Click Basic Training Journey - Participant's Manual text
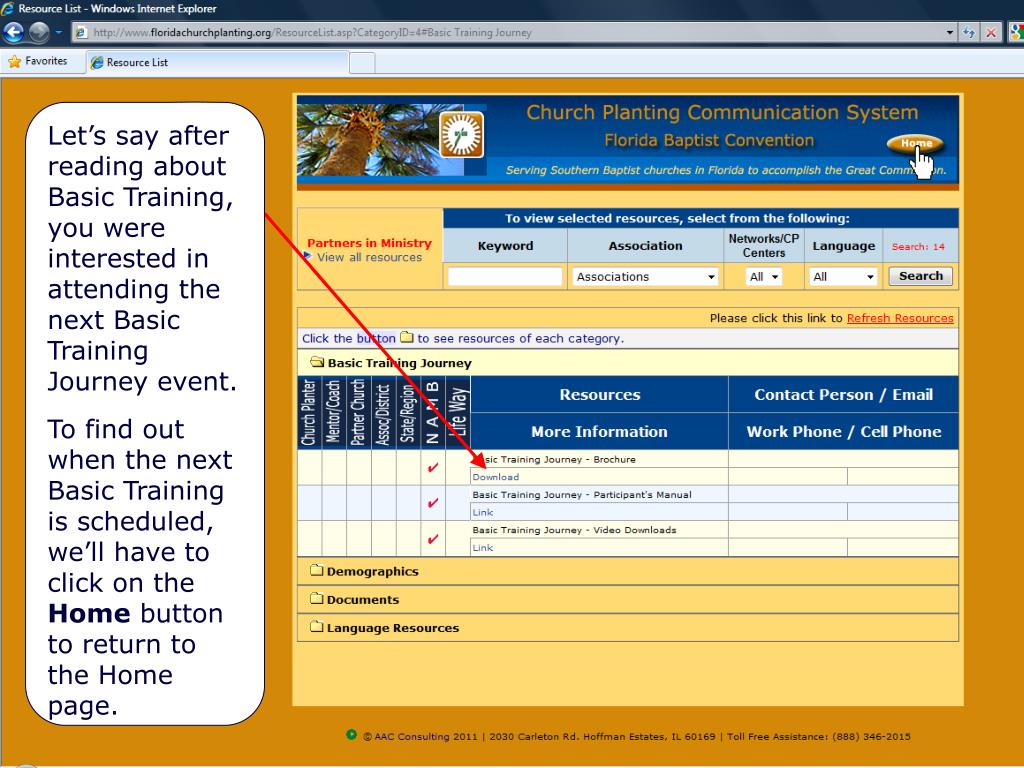The image size is (1024, 768). click(x=582, y=494)
